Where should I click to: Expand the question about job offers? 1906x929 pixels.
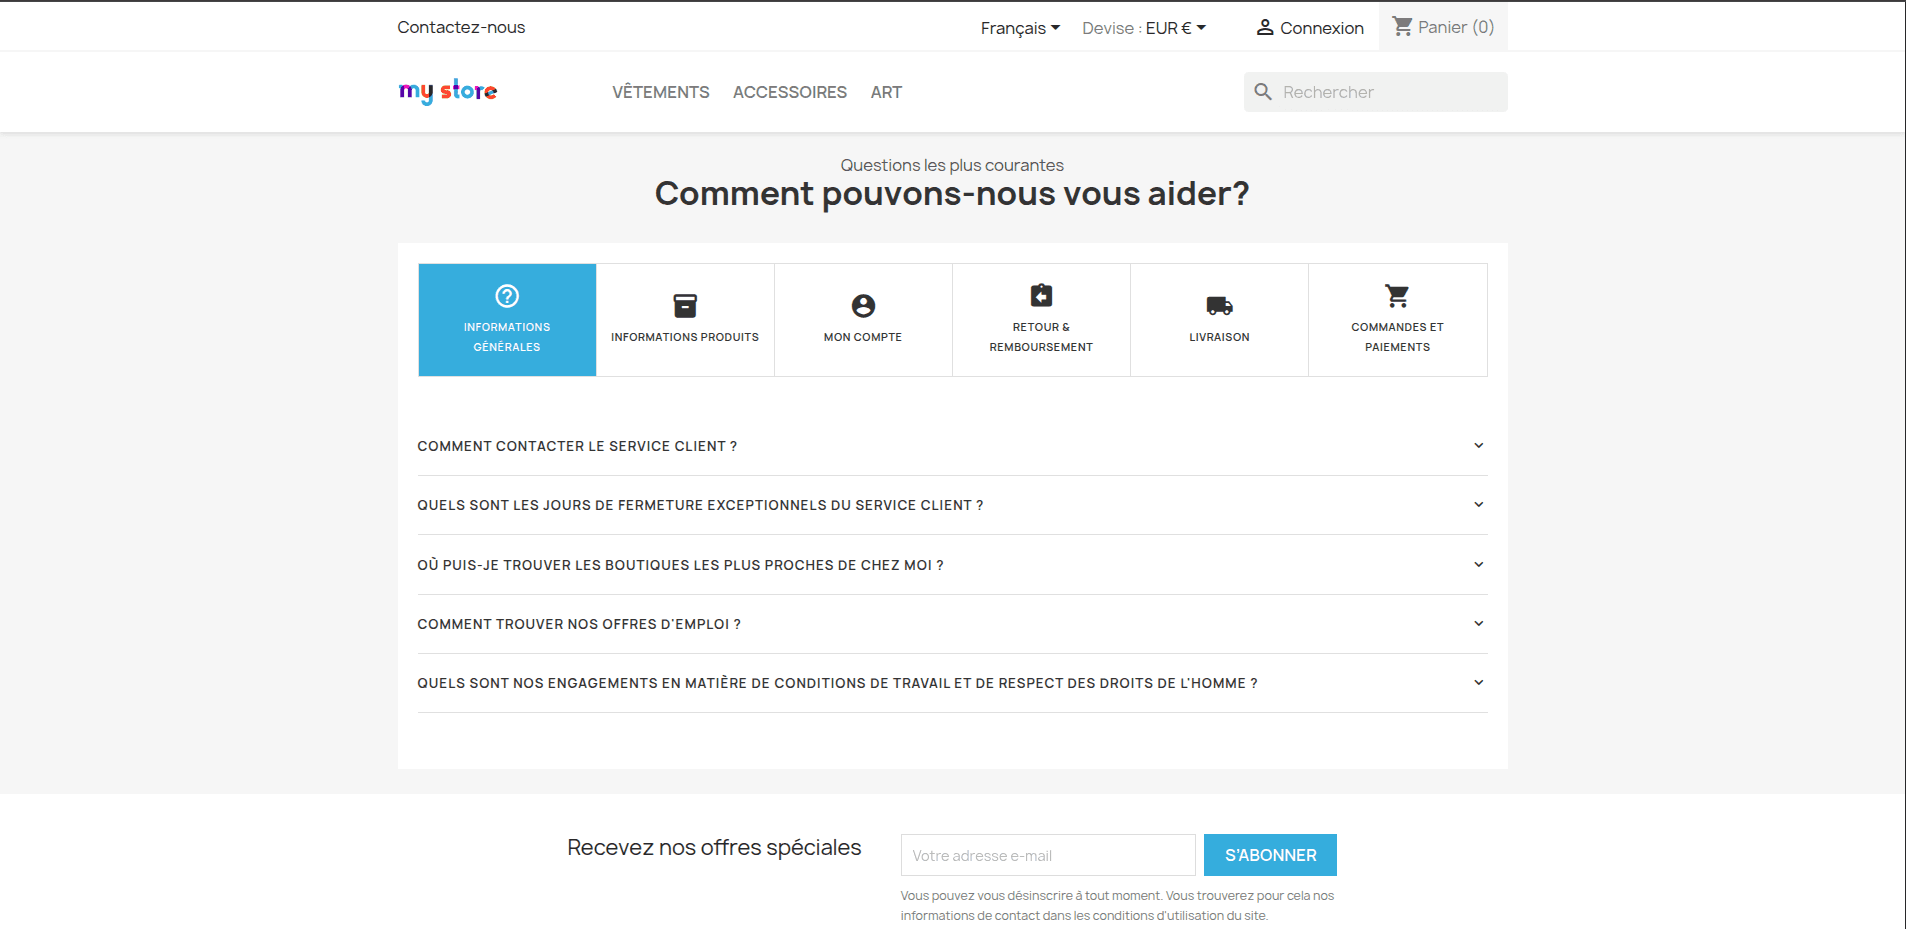952,624
